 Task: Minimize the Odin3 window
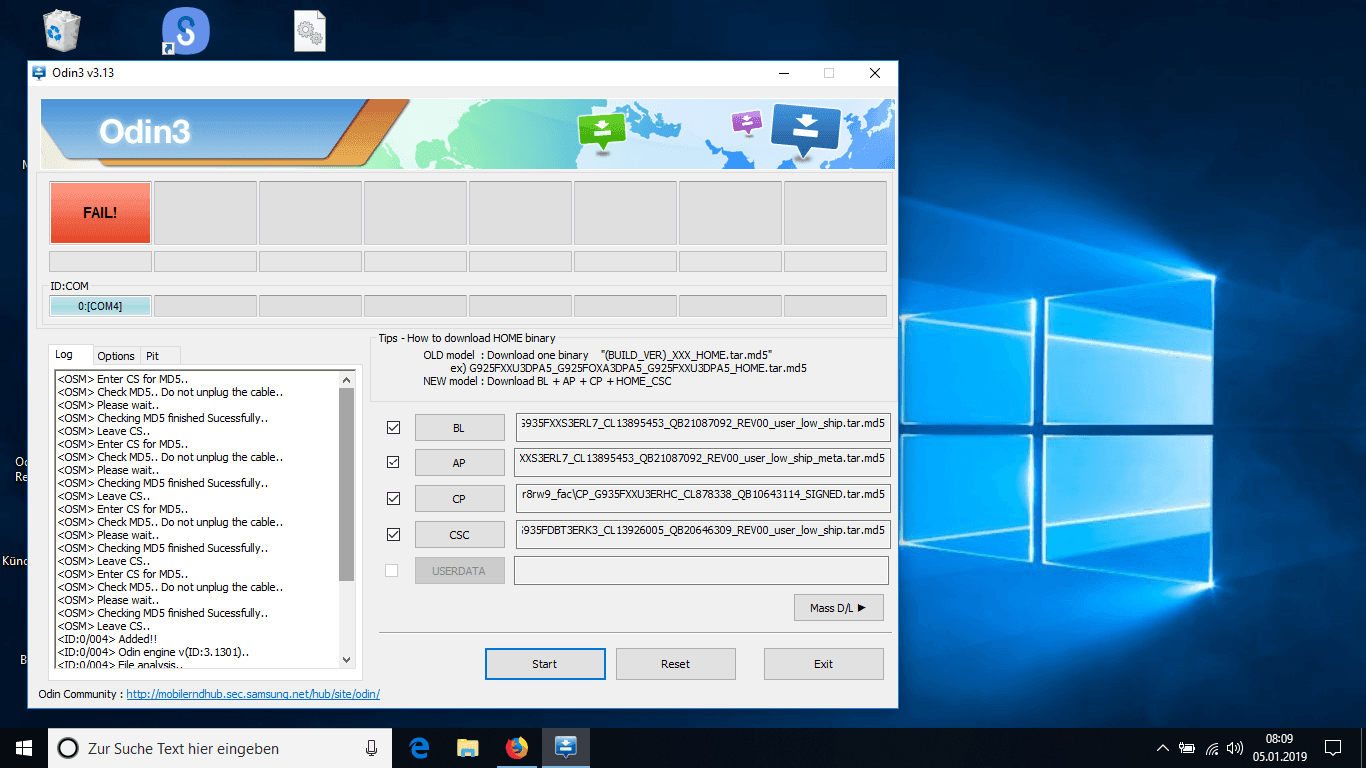(x=784, y=73)
